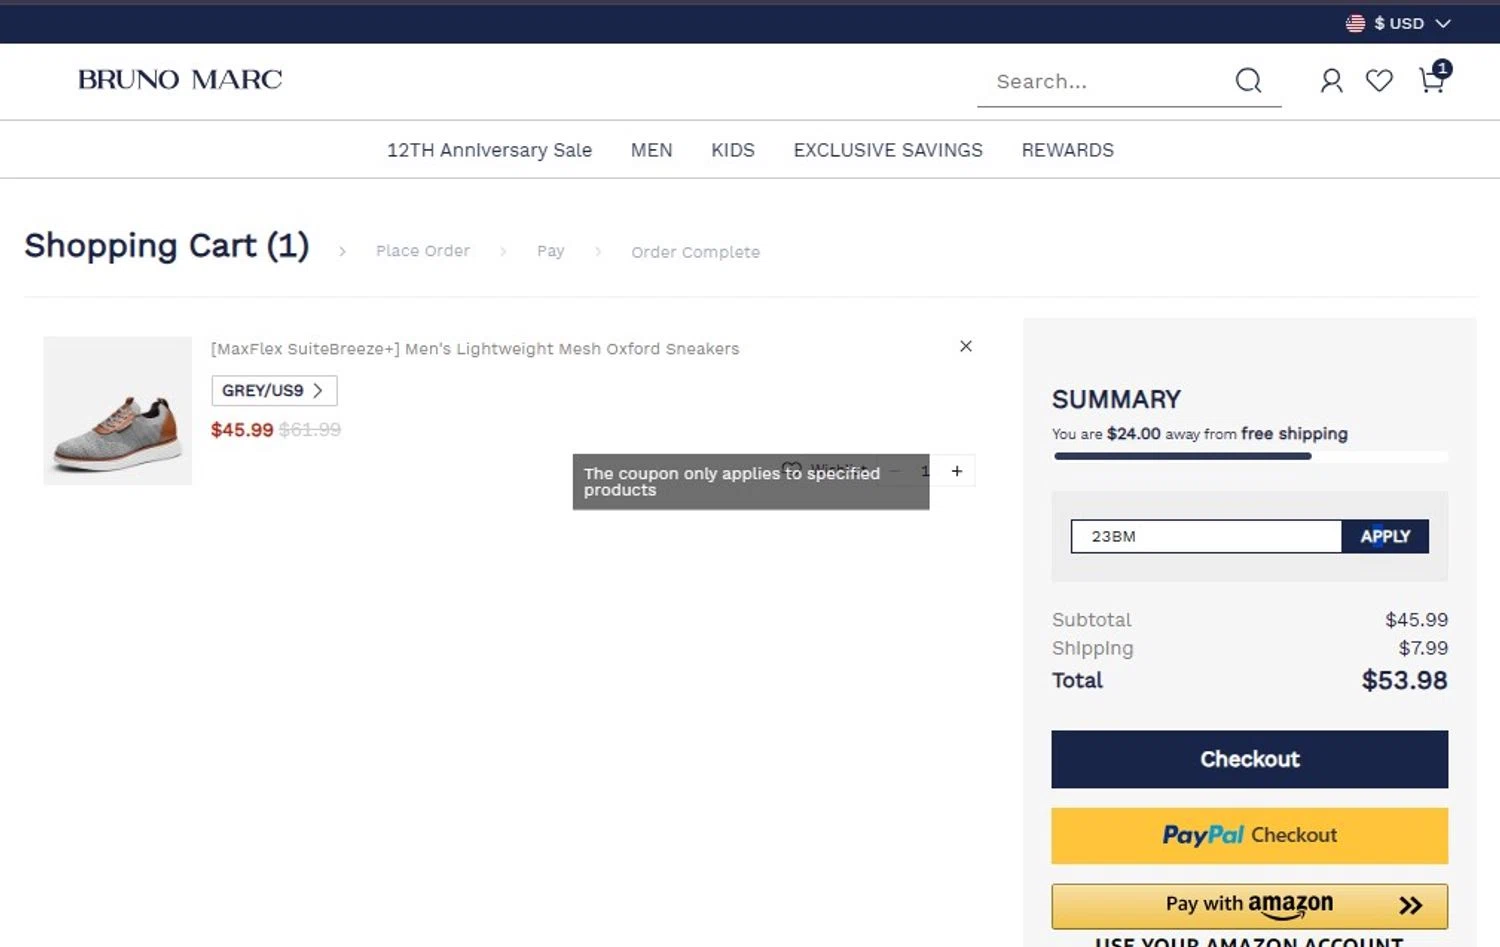
Task: Click the struck-through $61.99 original price
Action: pos(310,430)
